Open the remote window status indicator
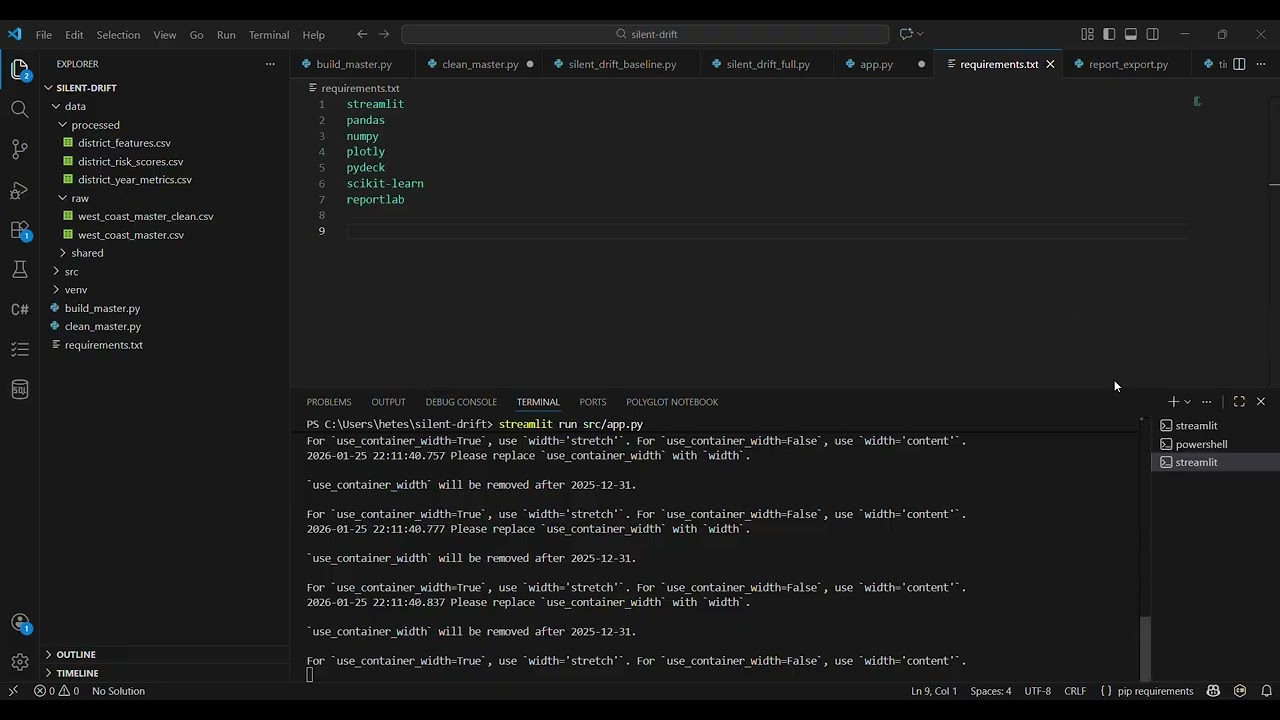Viewport: 1280px width, 720px height. [13, 691]
